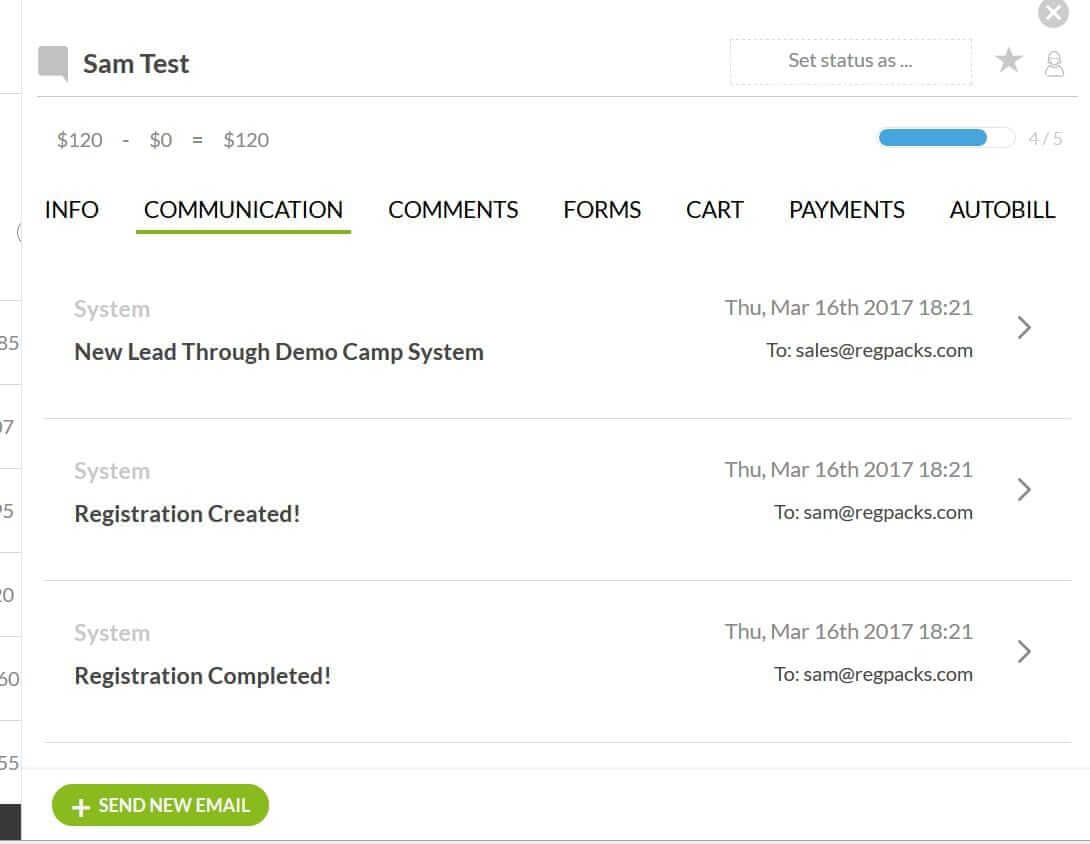Close the Sam Test panel
This screenshot has width=1090, height=844.
tap(1053, 13)
